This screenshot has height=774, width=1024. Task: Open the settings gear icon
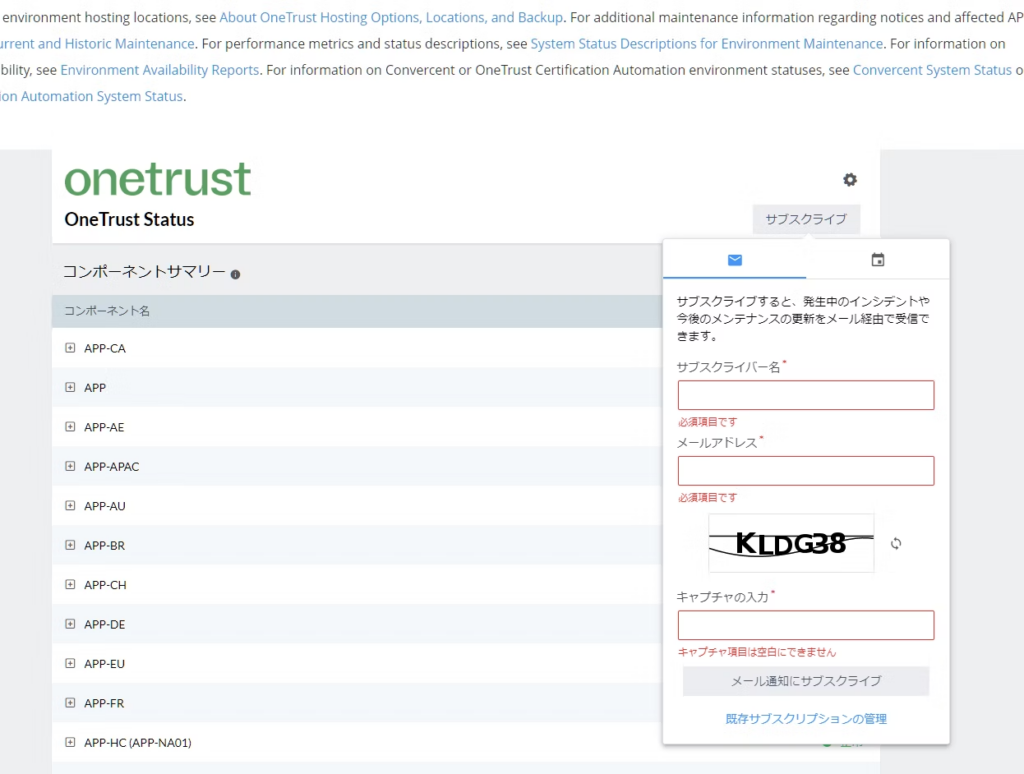coord(850,180)
